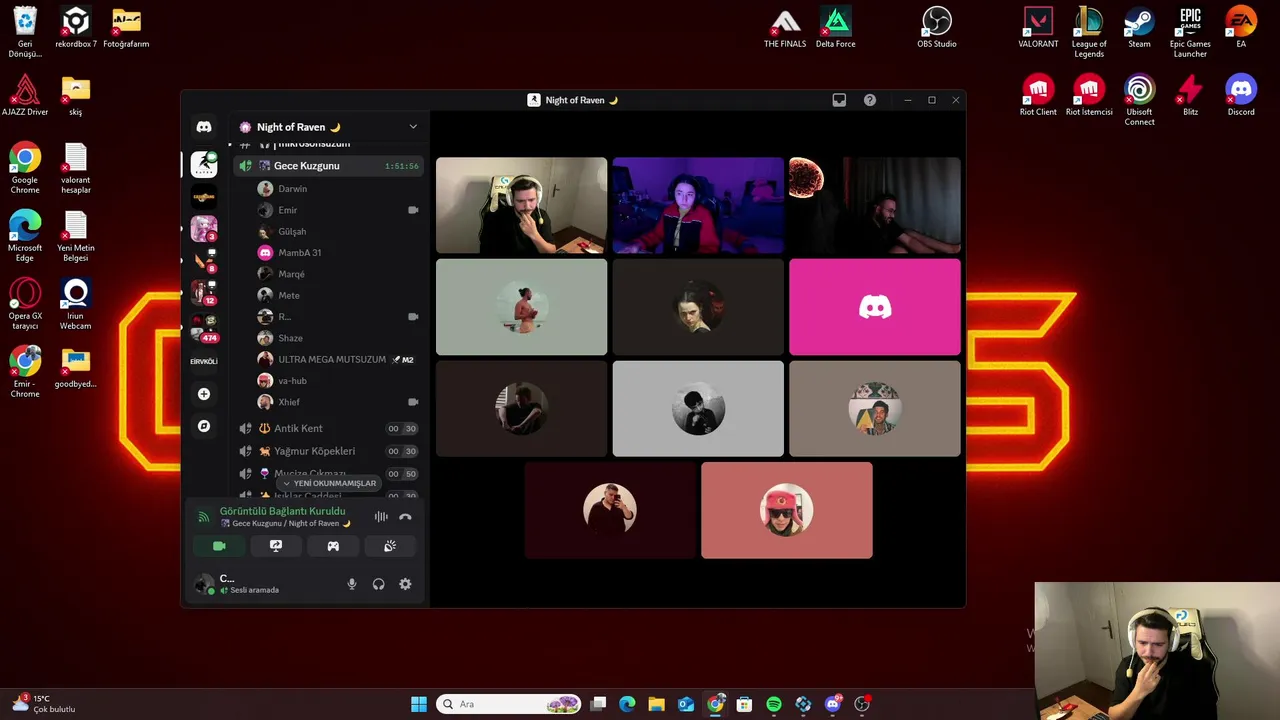This screenshot has height=720, width=1280.
Task: Open EIRVKÖLİ server icon
Action: pos(204,361)
